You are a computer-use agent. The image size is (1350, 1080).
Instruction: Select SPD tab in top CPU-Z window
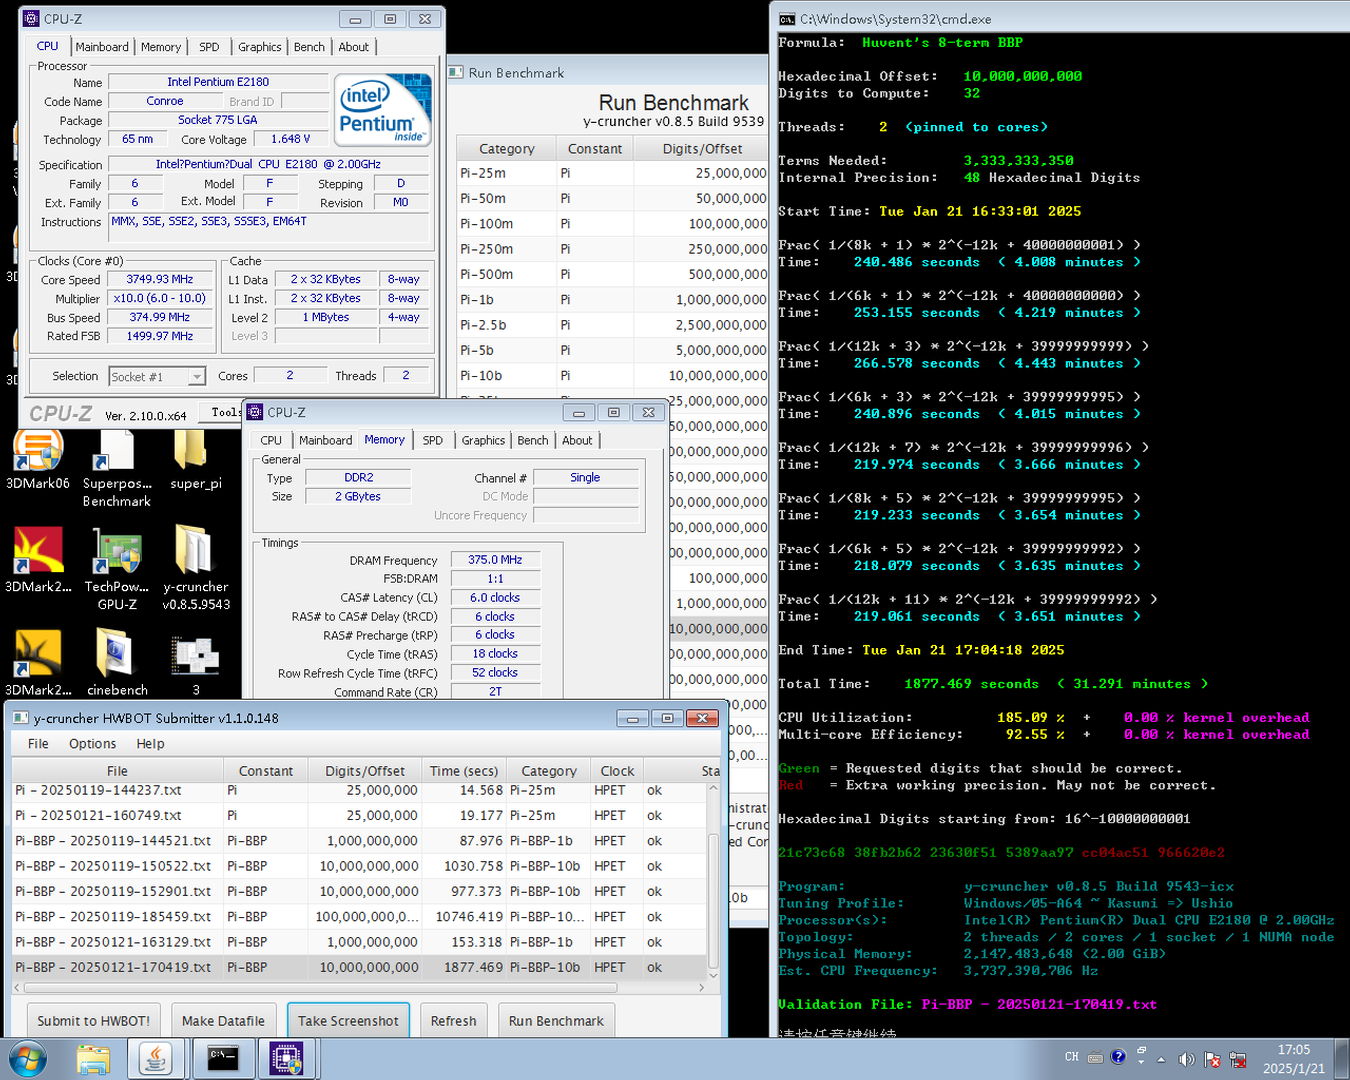pos(209,47)
